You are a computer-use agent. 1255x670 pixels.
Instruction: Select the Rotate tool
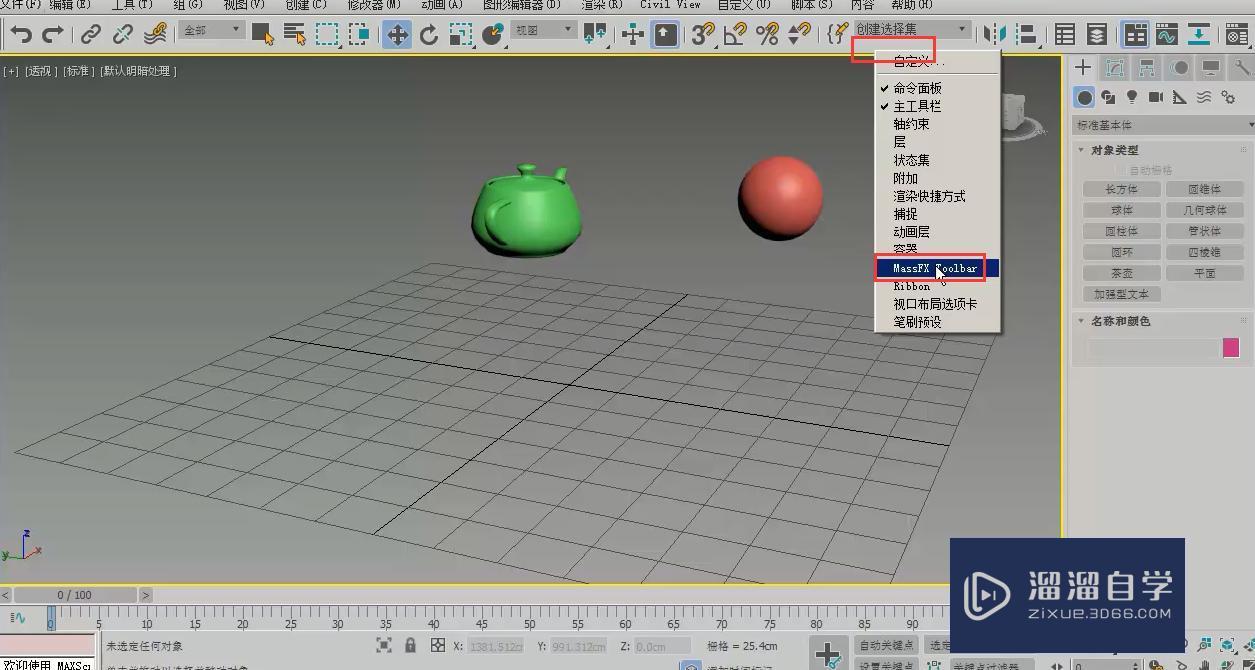[x=429, y=33]
